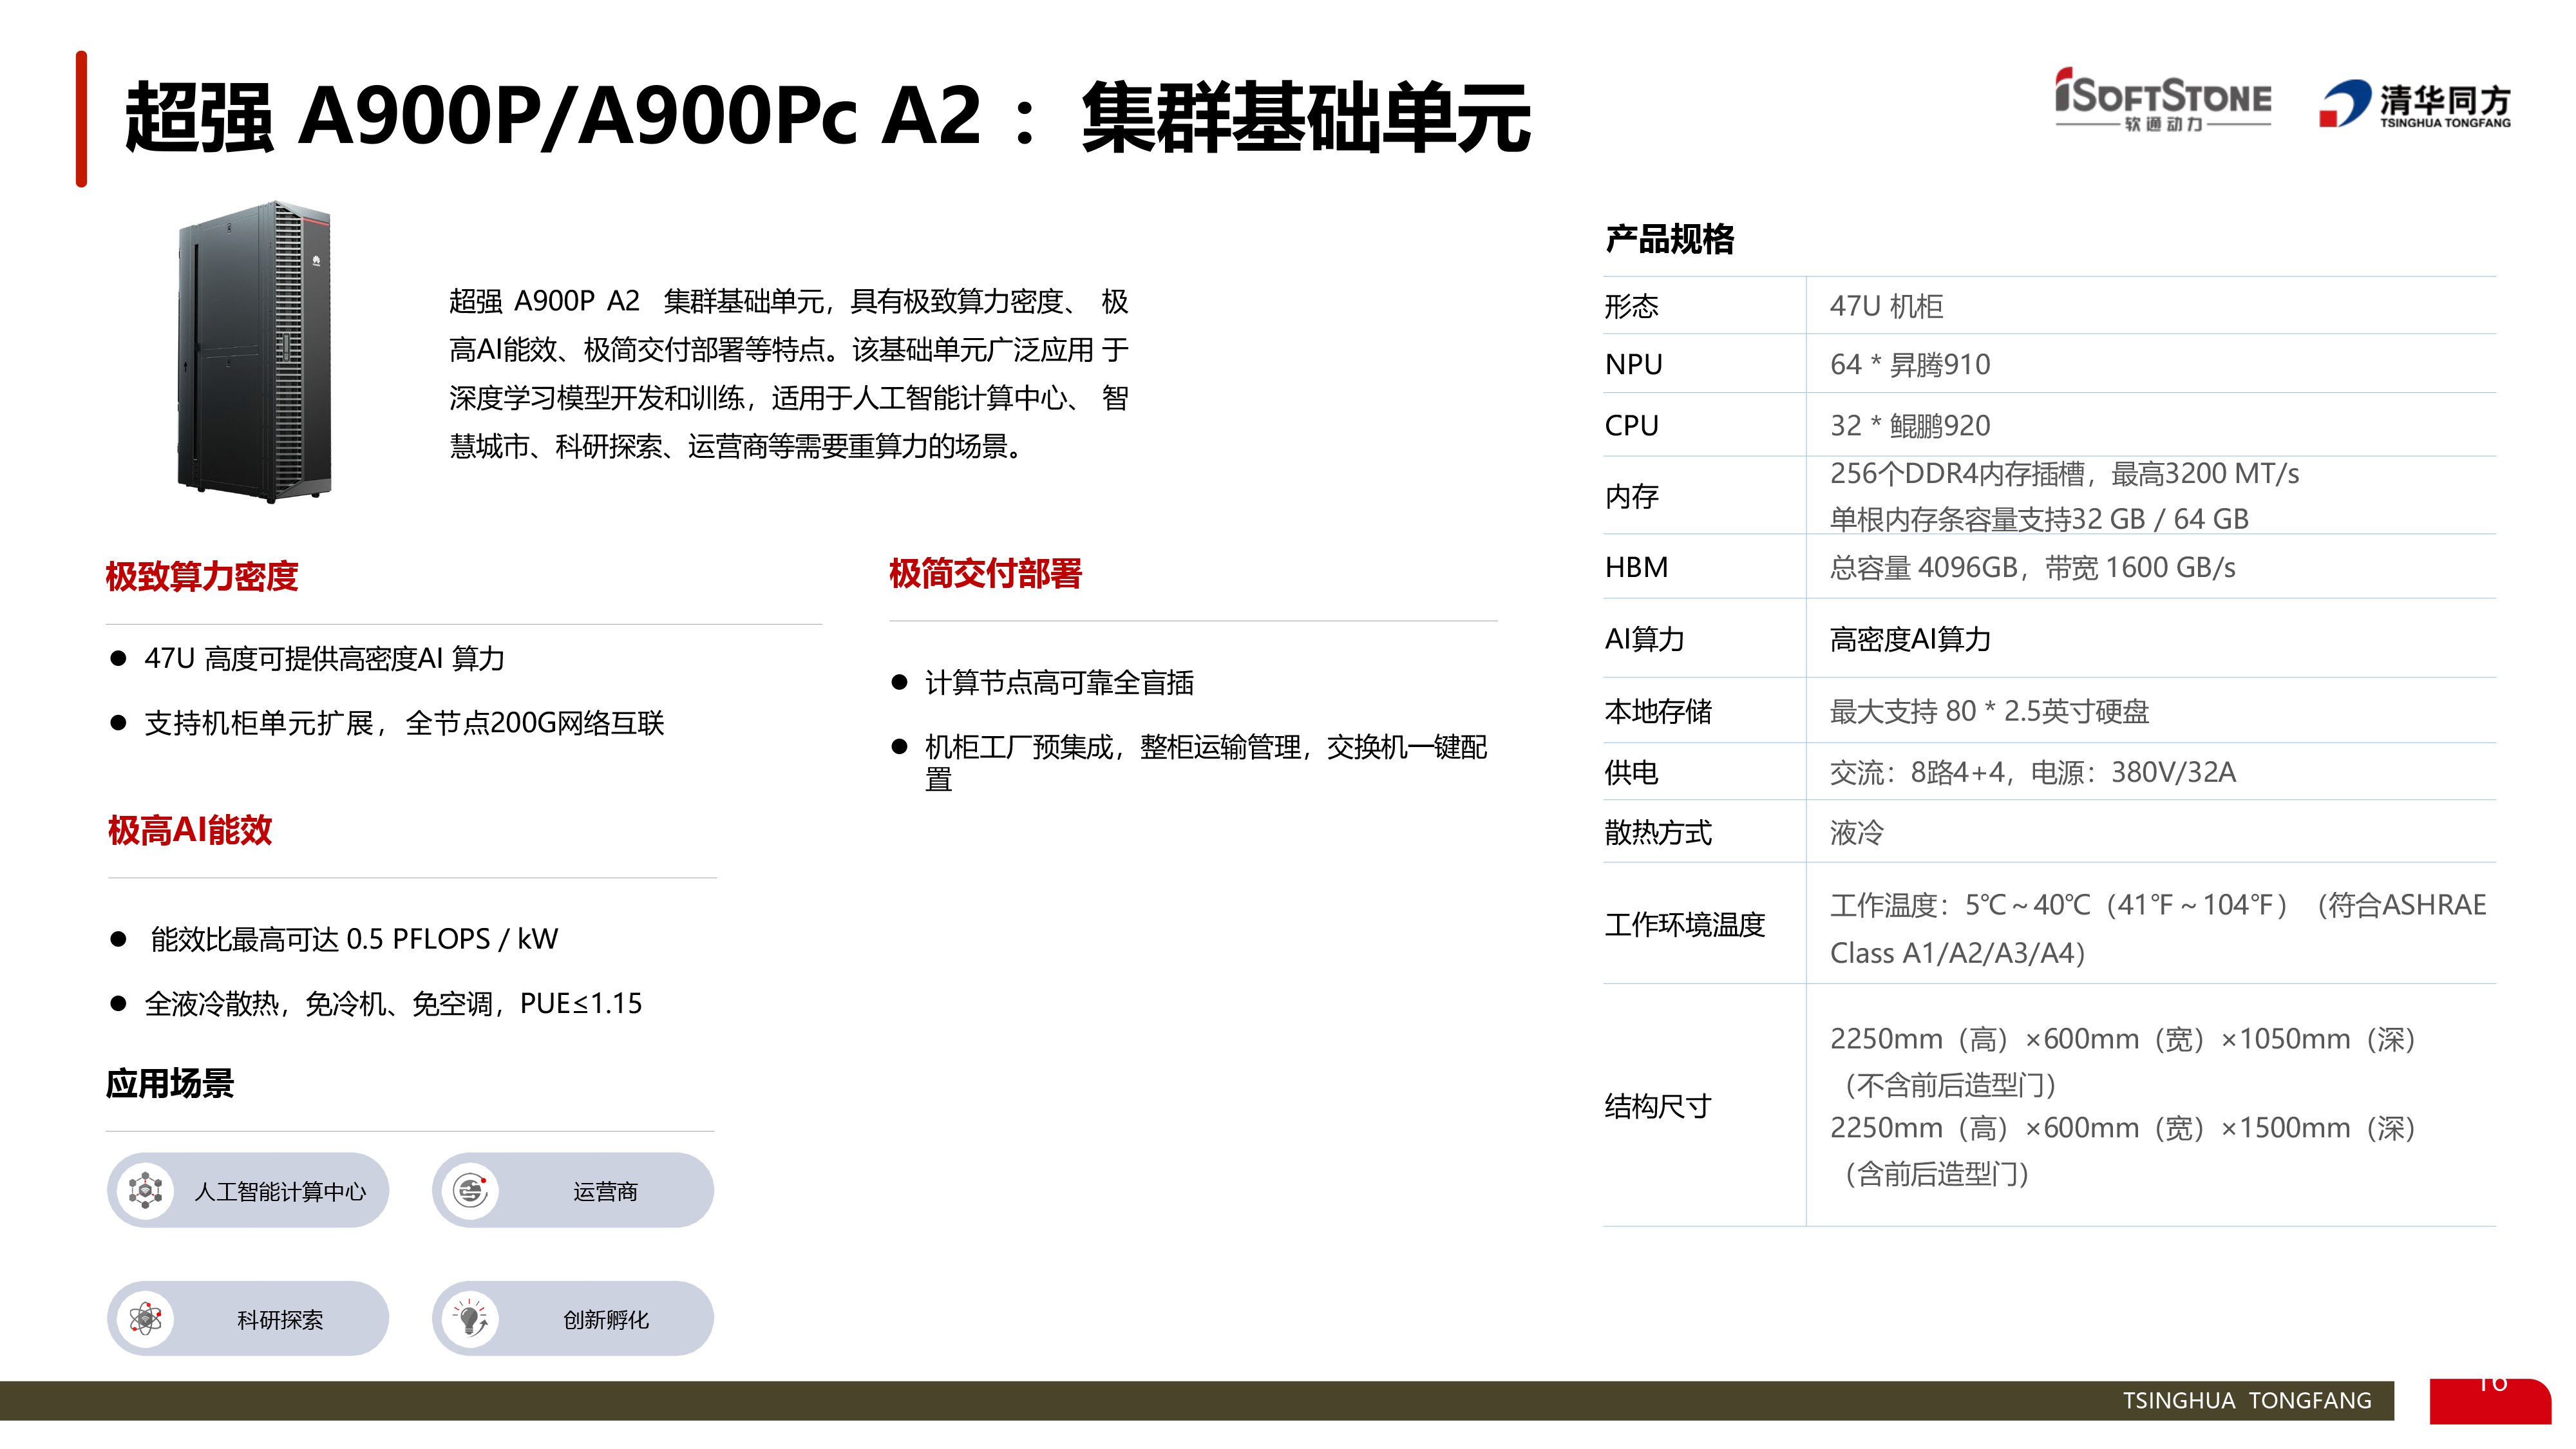Click the 极致算力密度 red heading
2576x1449 pixels.
click(202, 576)
